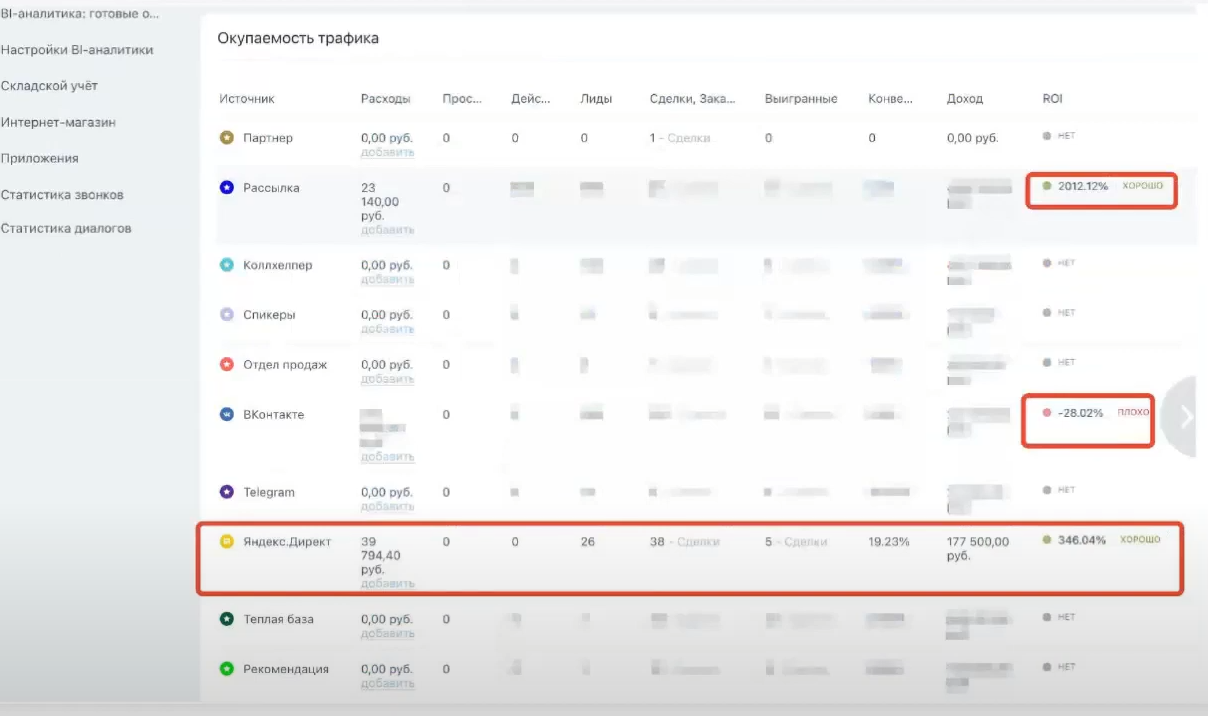This screenshot has height=716, width=1208.
Task: Click the Telegram source name
Action: click(269, 492)
